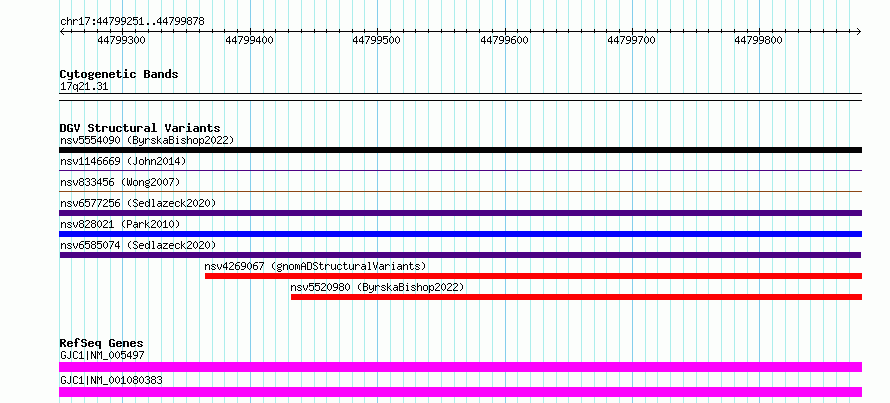890x403 pixels.
Task: Click the GJC1|NM_005497 magenta gene bar
Action: (x=460, y=367)
